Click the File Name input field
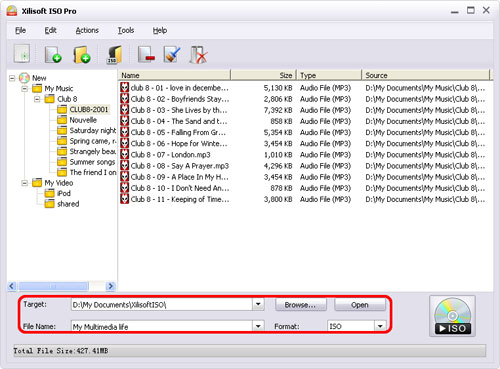 pos(162,326)
